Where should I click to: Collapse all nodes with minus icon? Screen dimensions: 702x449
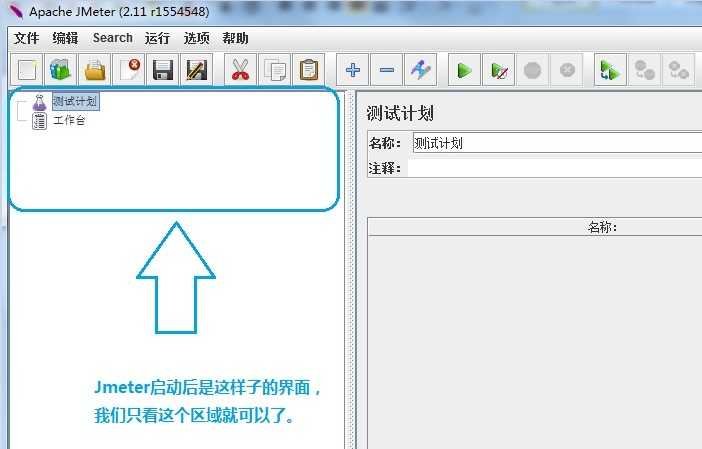(386, 70)
